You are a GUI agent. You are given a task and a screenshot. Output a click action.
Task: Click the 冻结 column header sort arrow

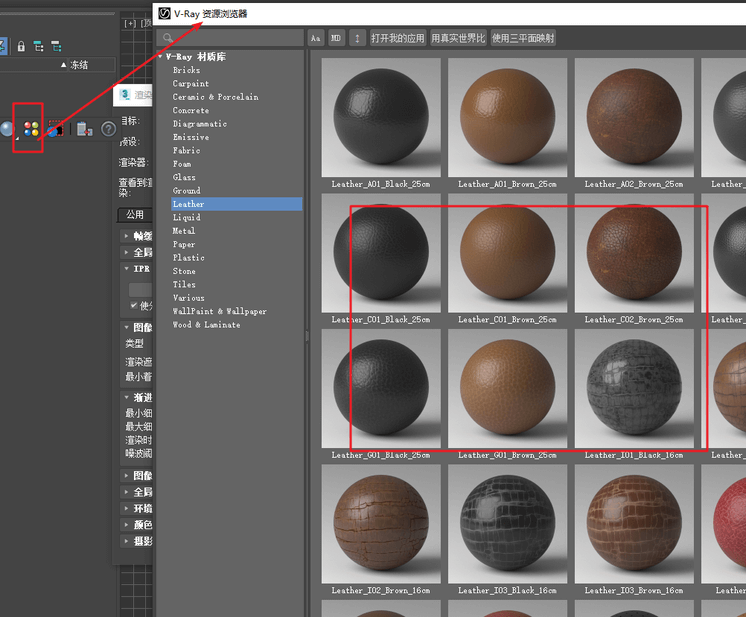click(64, 65)
